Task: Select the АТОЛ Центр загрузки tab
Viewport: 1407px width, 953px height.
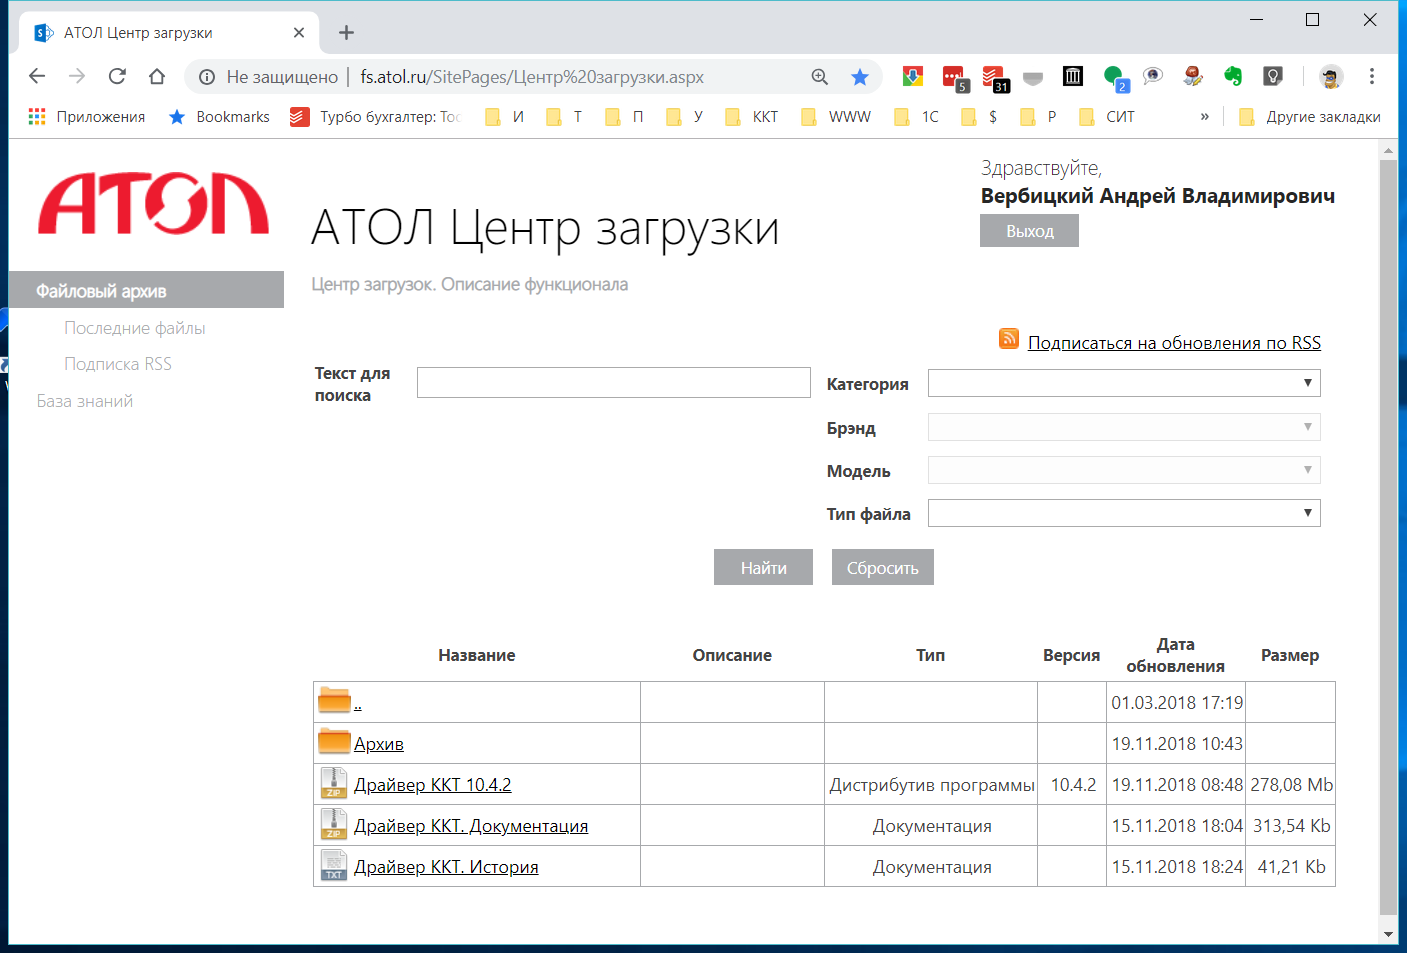Action: point(168,33)
